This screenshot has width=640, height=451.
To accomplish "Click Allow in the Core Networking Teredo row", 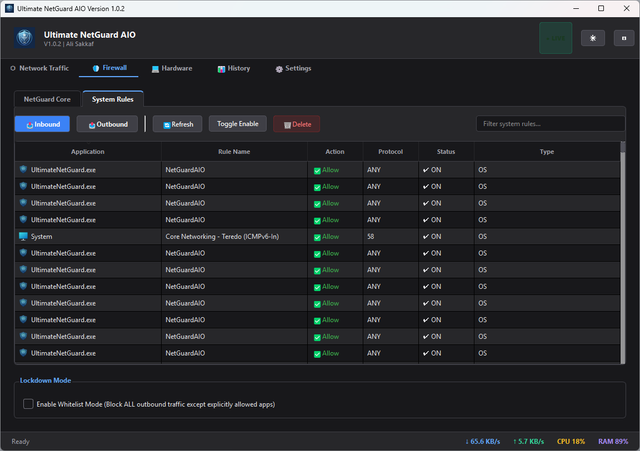I will (x=326, y=237).
